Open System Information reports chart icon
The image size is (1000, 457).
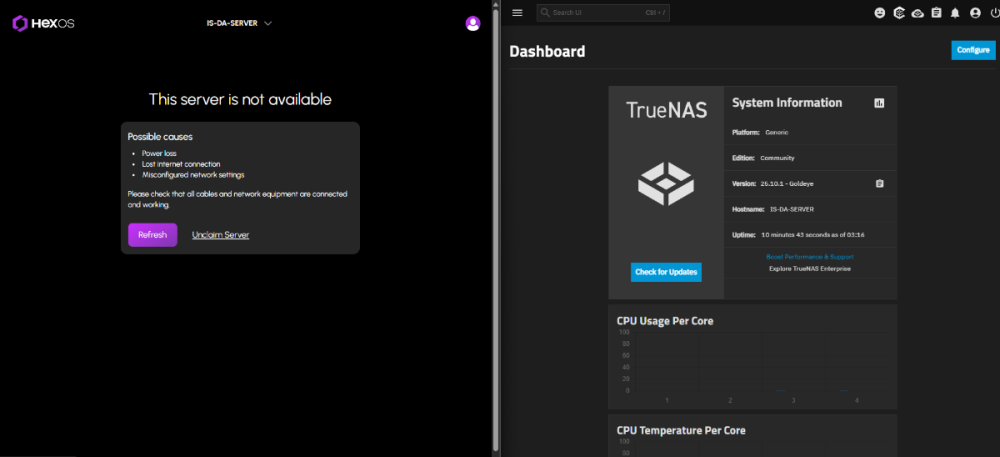pyautogui.click(x=879, y=103)
